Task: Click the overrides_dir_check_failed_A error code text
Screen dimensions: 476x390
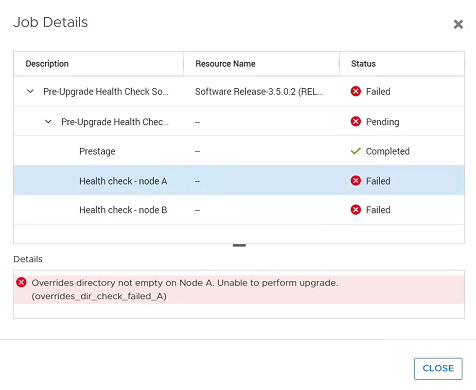Action: 99,296
